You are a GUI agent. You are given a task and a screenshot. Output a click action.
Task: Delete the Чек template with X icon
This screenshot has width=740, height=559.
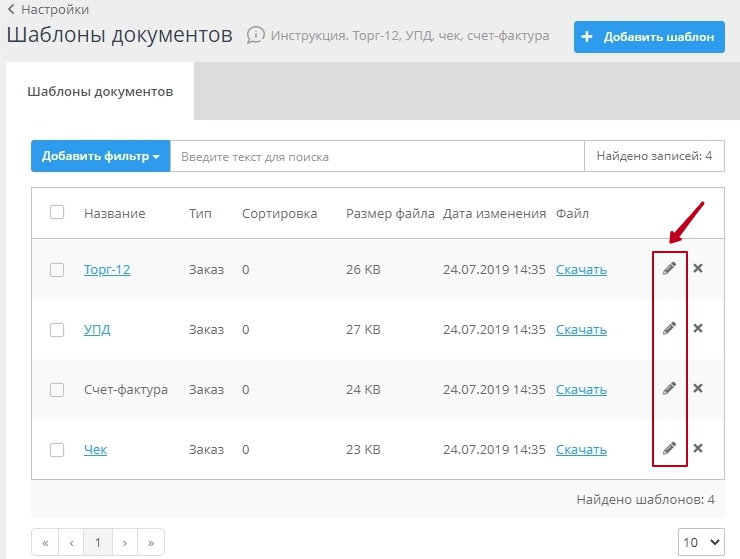698,448
